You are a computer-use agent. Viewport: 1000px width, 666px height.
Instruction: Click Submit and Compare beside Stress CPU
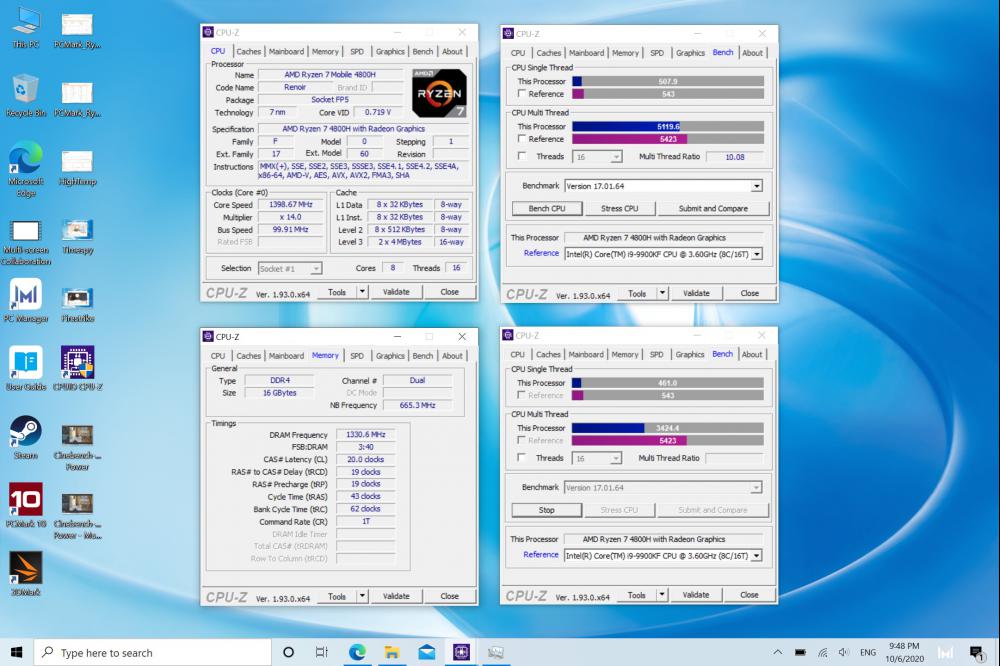[x=713, y=209]
